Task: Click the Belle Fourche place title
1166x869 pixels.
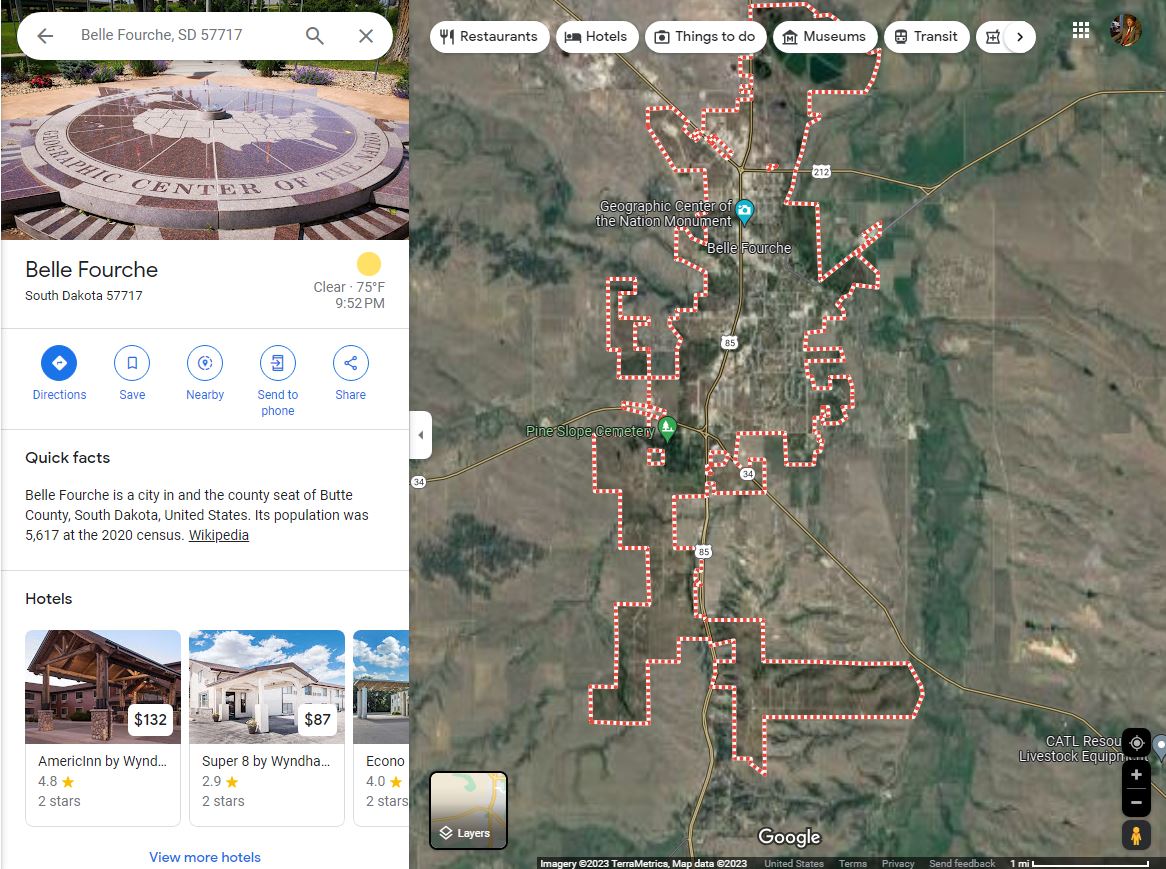Action: click(x=91, y=269)
